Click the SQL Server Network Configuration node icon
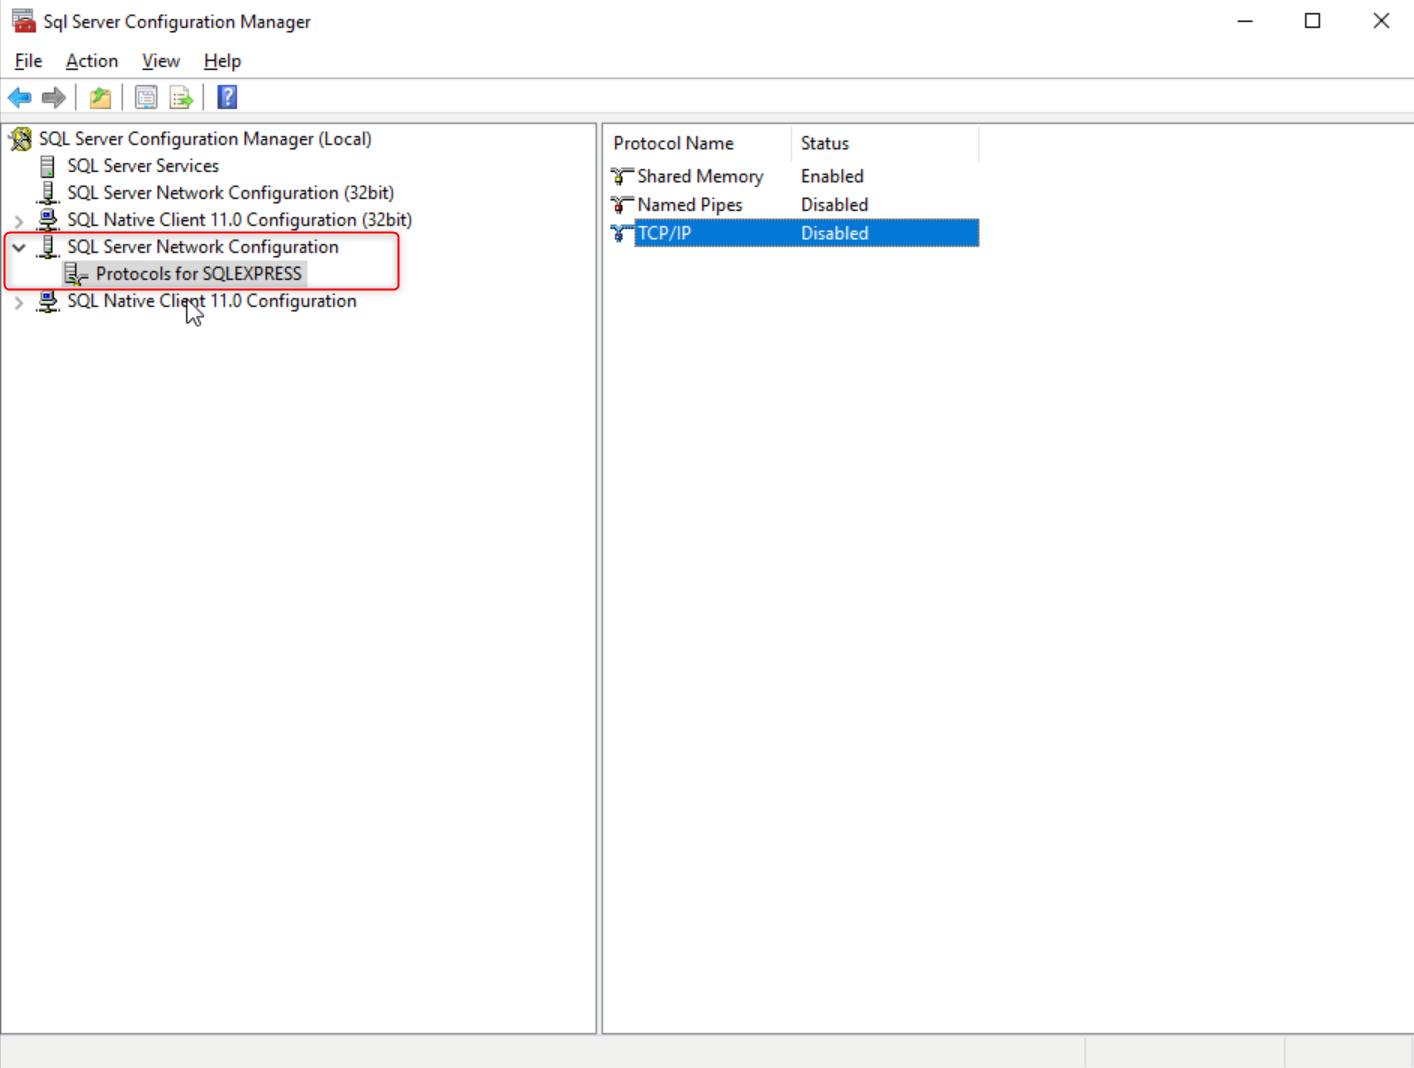 (x=47, y=247)
